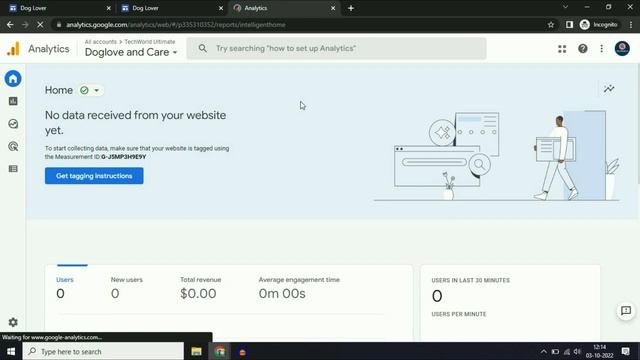Viewport: 640px width, 360px height.
Task: Select the New users metric tab
Action: 127,287
